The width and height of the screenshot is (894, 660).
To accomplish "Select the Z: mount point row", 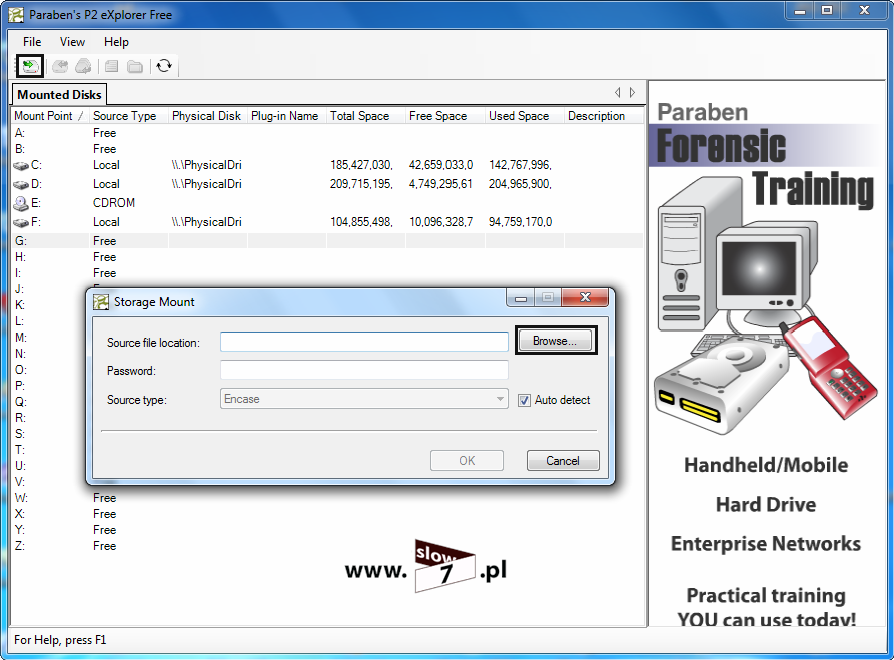I will click(327, 545).
